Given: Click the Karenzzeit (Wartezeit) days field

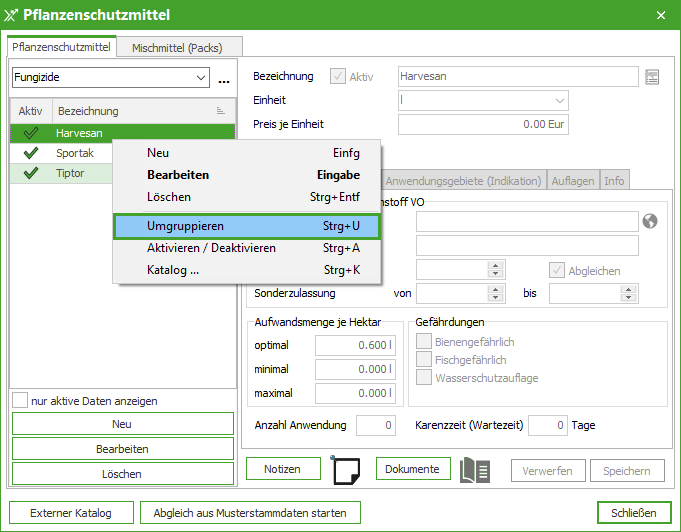Looking at the screenshot, I should 548,425.
